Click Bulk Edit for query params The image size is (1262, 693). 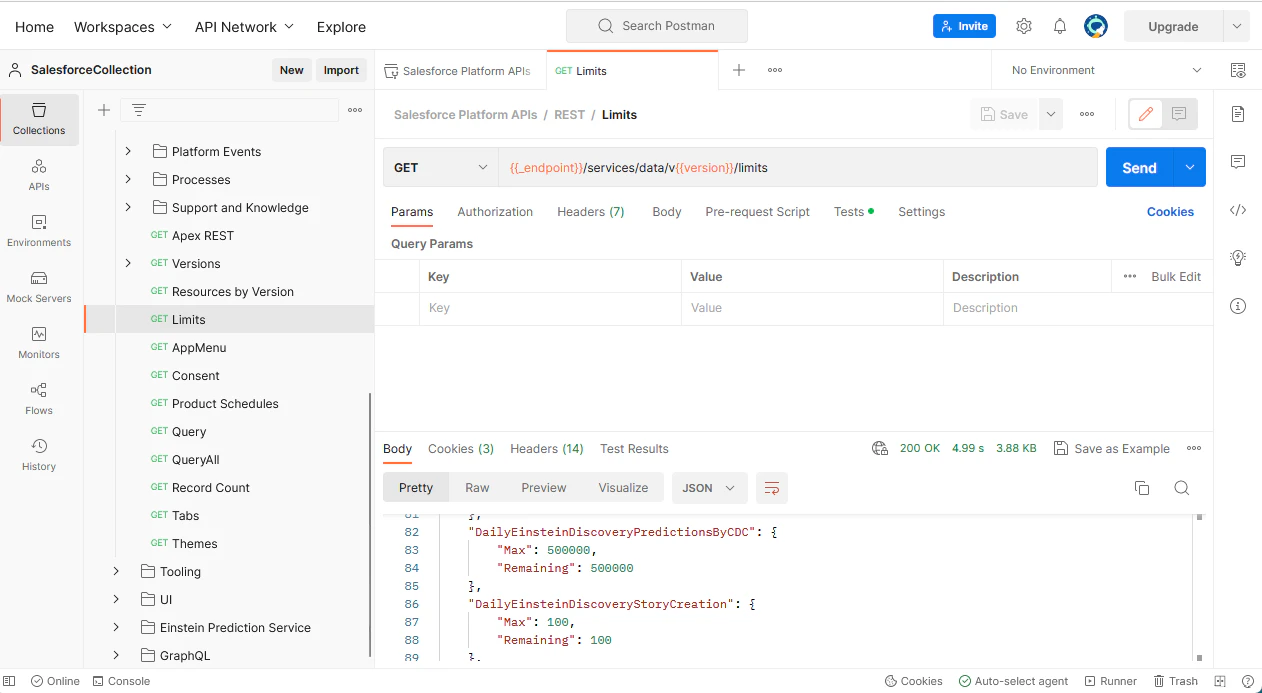[1176, 277]
